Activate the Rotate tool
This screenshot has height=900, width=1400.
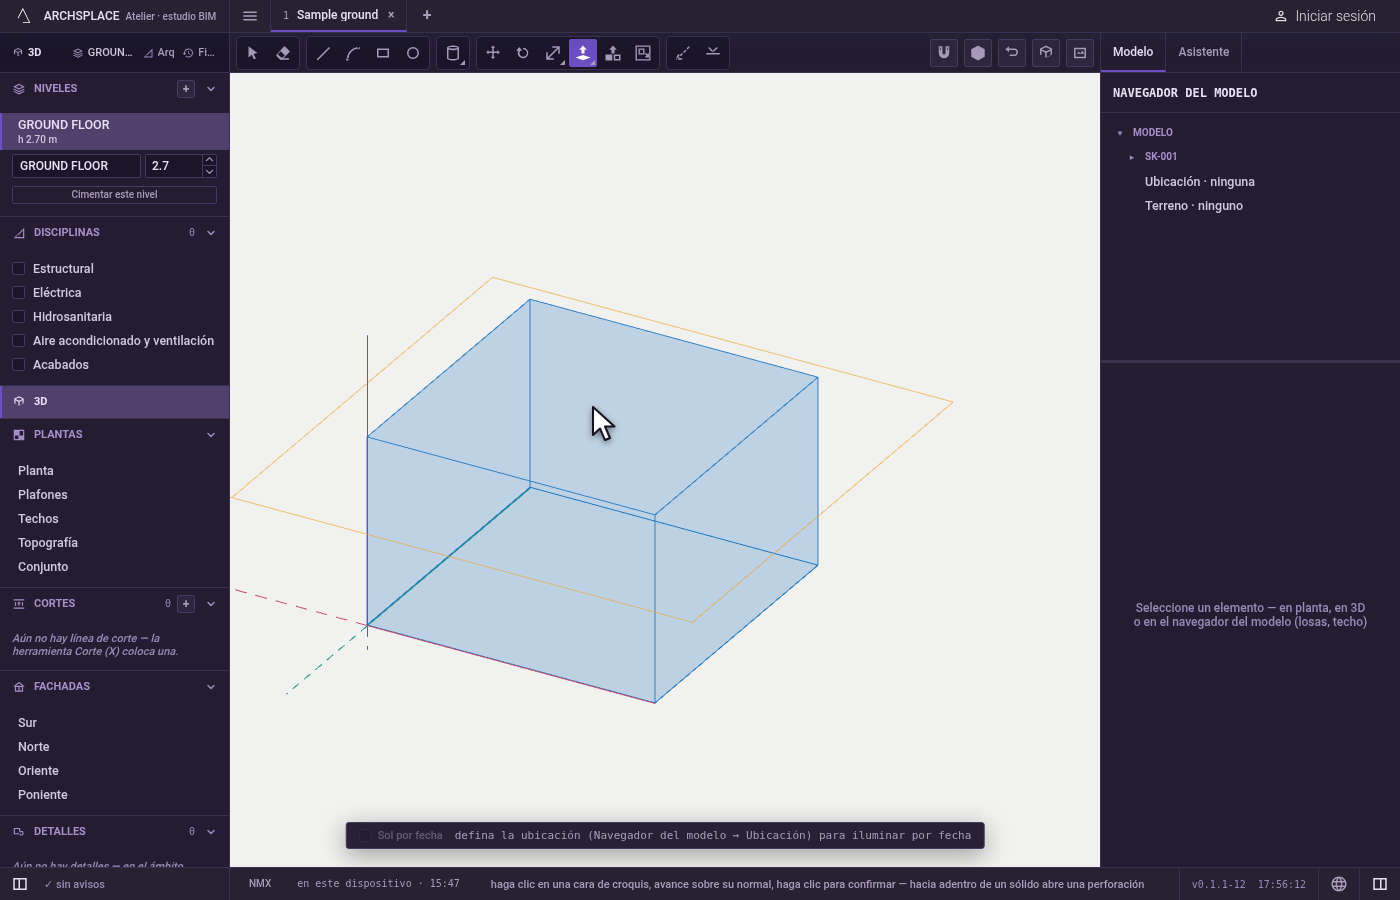(523, 53)
